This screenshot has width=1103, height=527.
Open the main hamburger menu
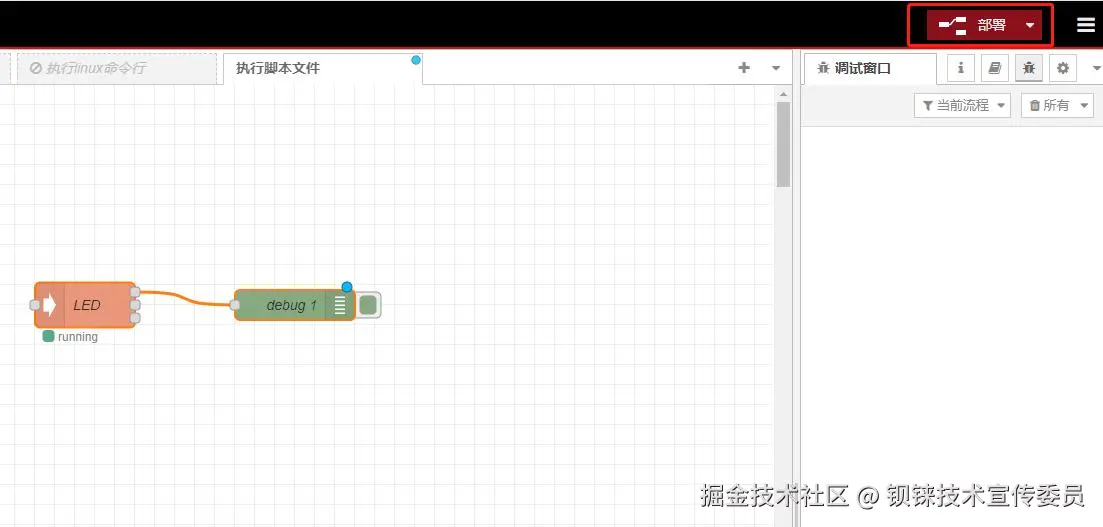pos(1085,25)
